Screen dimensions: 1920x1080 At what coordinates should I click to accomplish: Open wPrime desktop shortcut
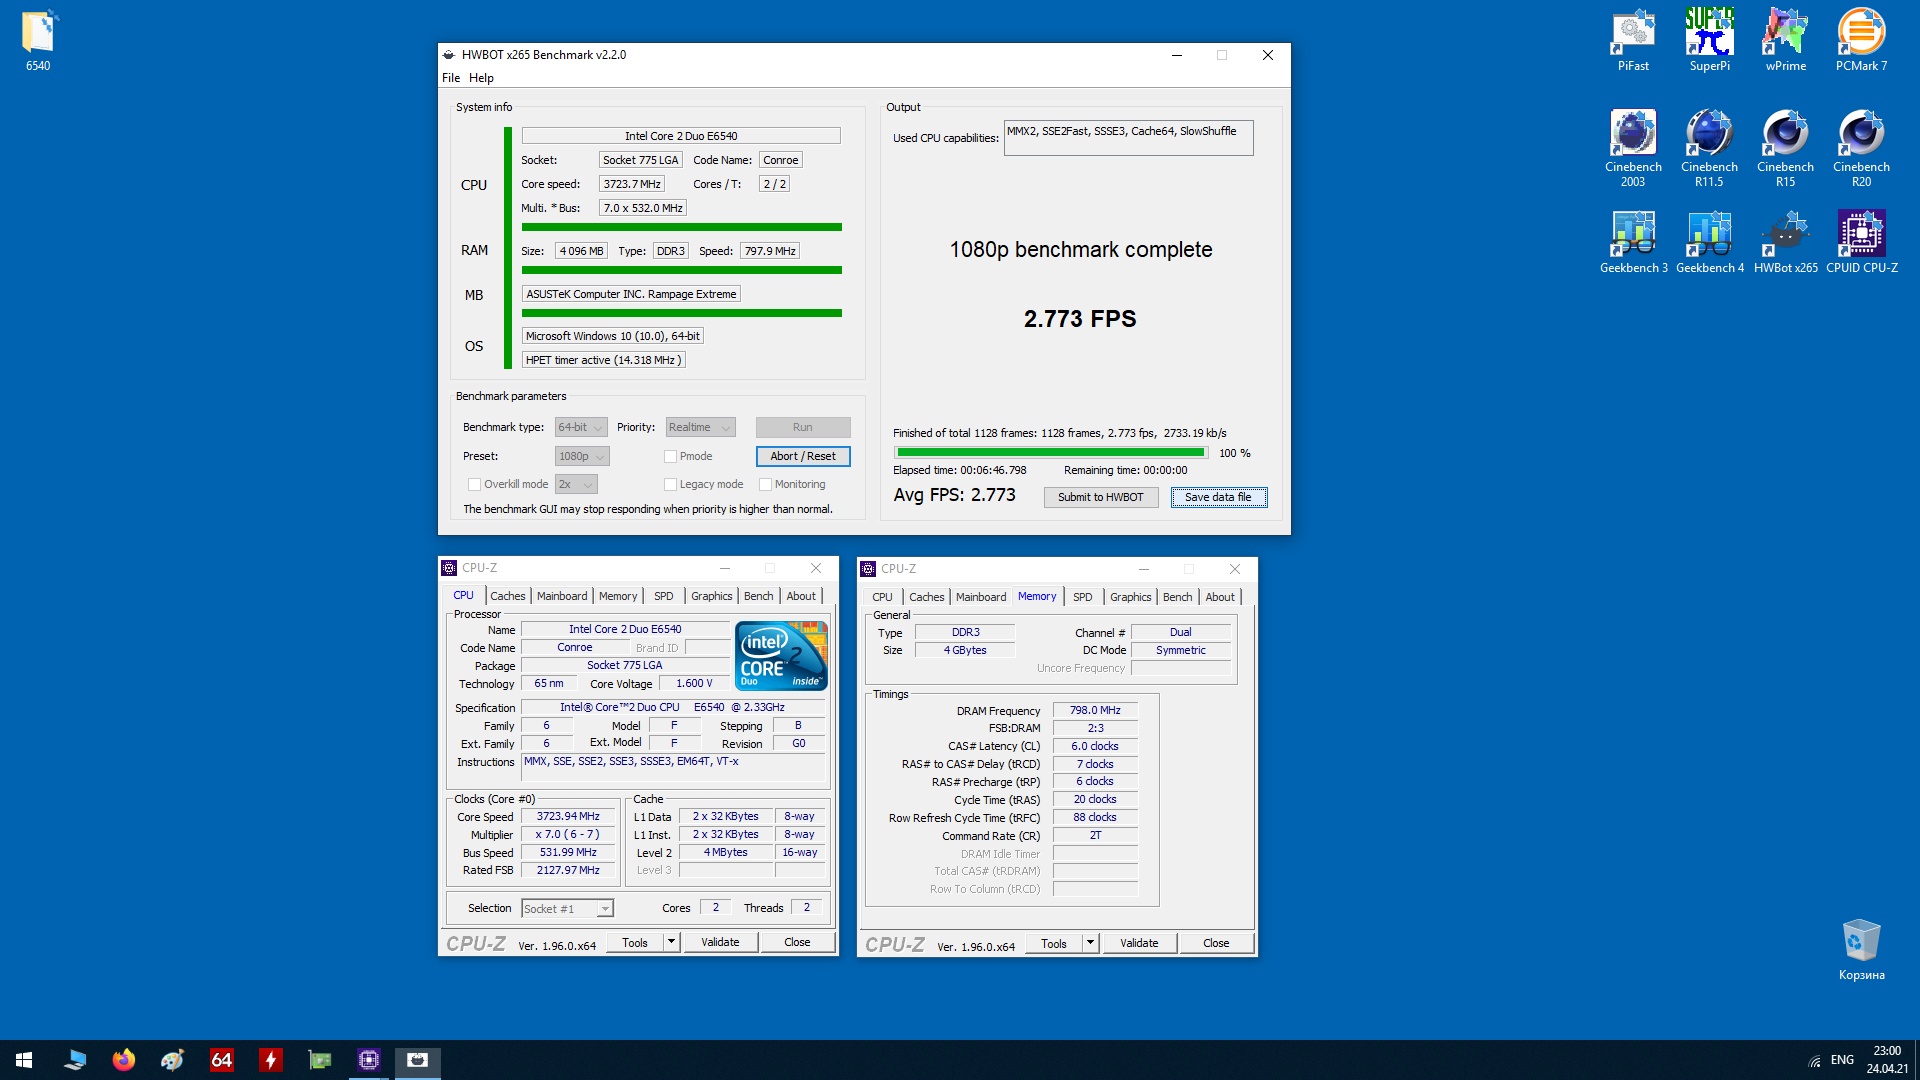click(1785, 40)
